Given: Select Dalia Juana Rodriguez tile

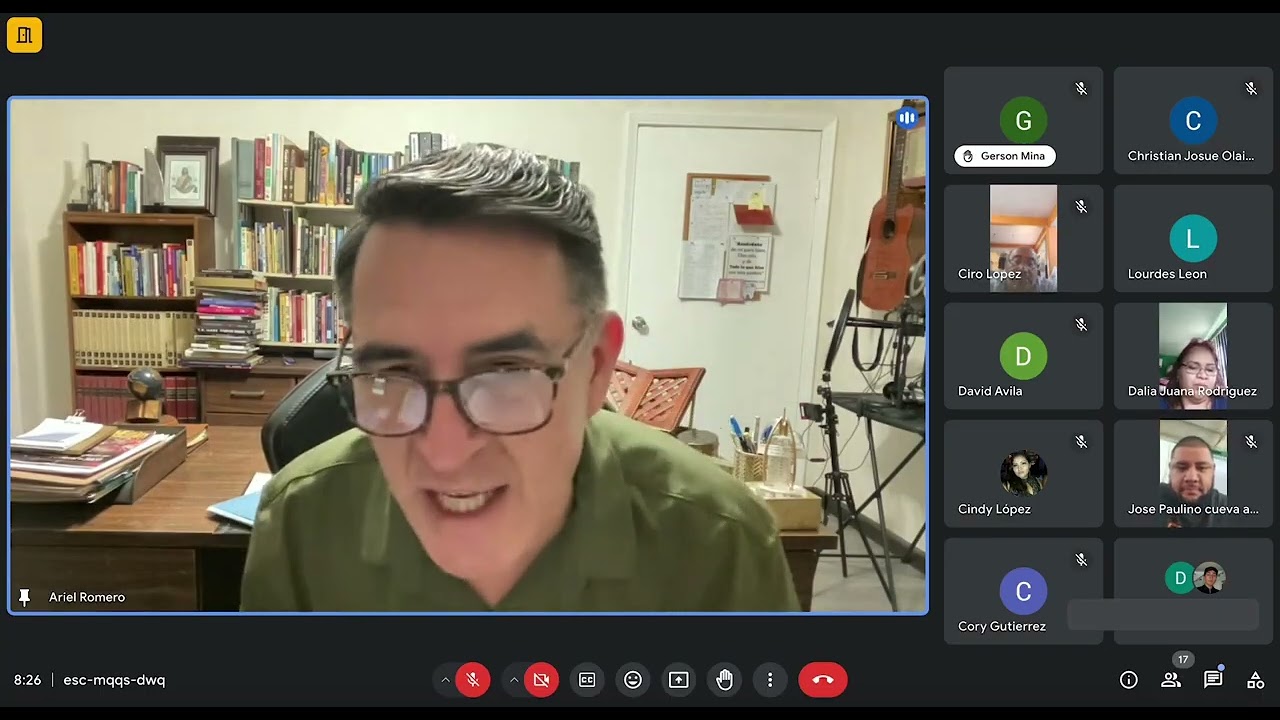Looking at the screenshot, I should click(1193, 356).
